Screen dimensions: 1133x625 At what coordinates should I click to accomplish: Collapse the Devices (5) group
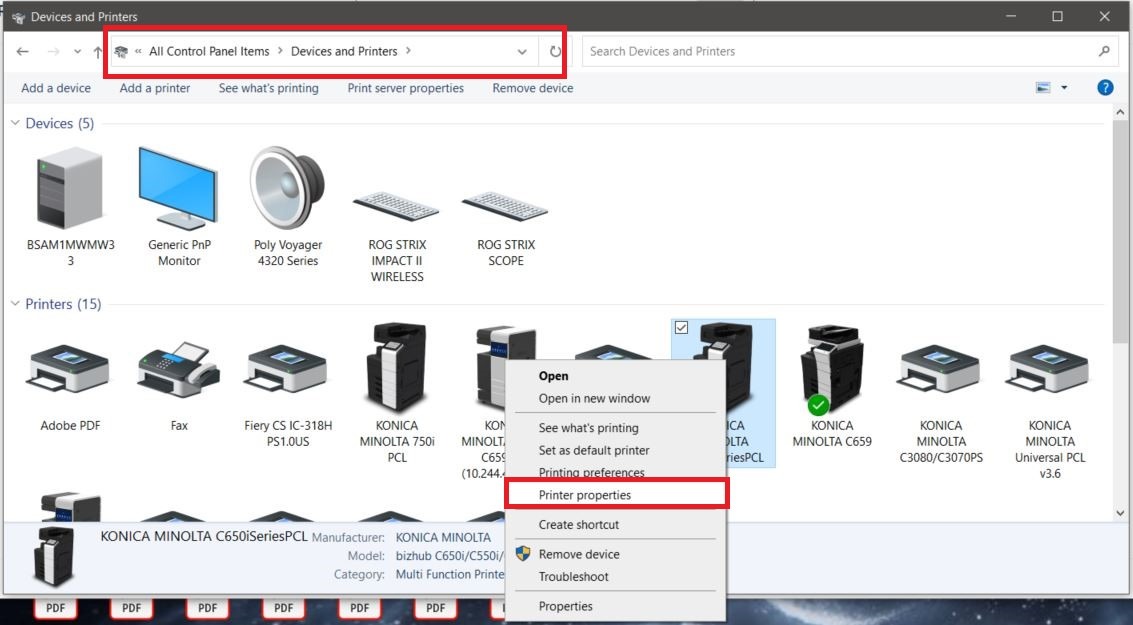pos(15,123)
